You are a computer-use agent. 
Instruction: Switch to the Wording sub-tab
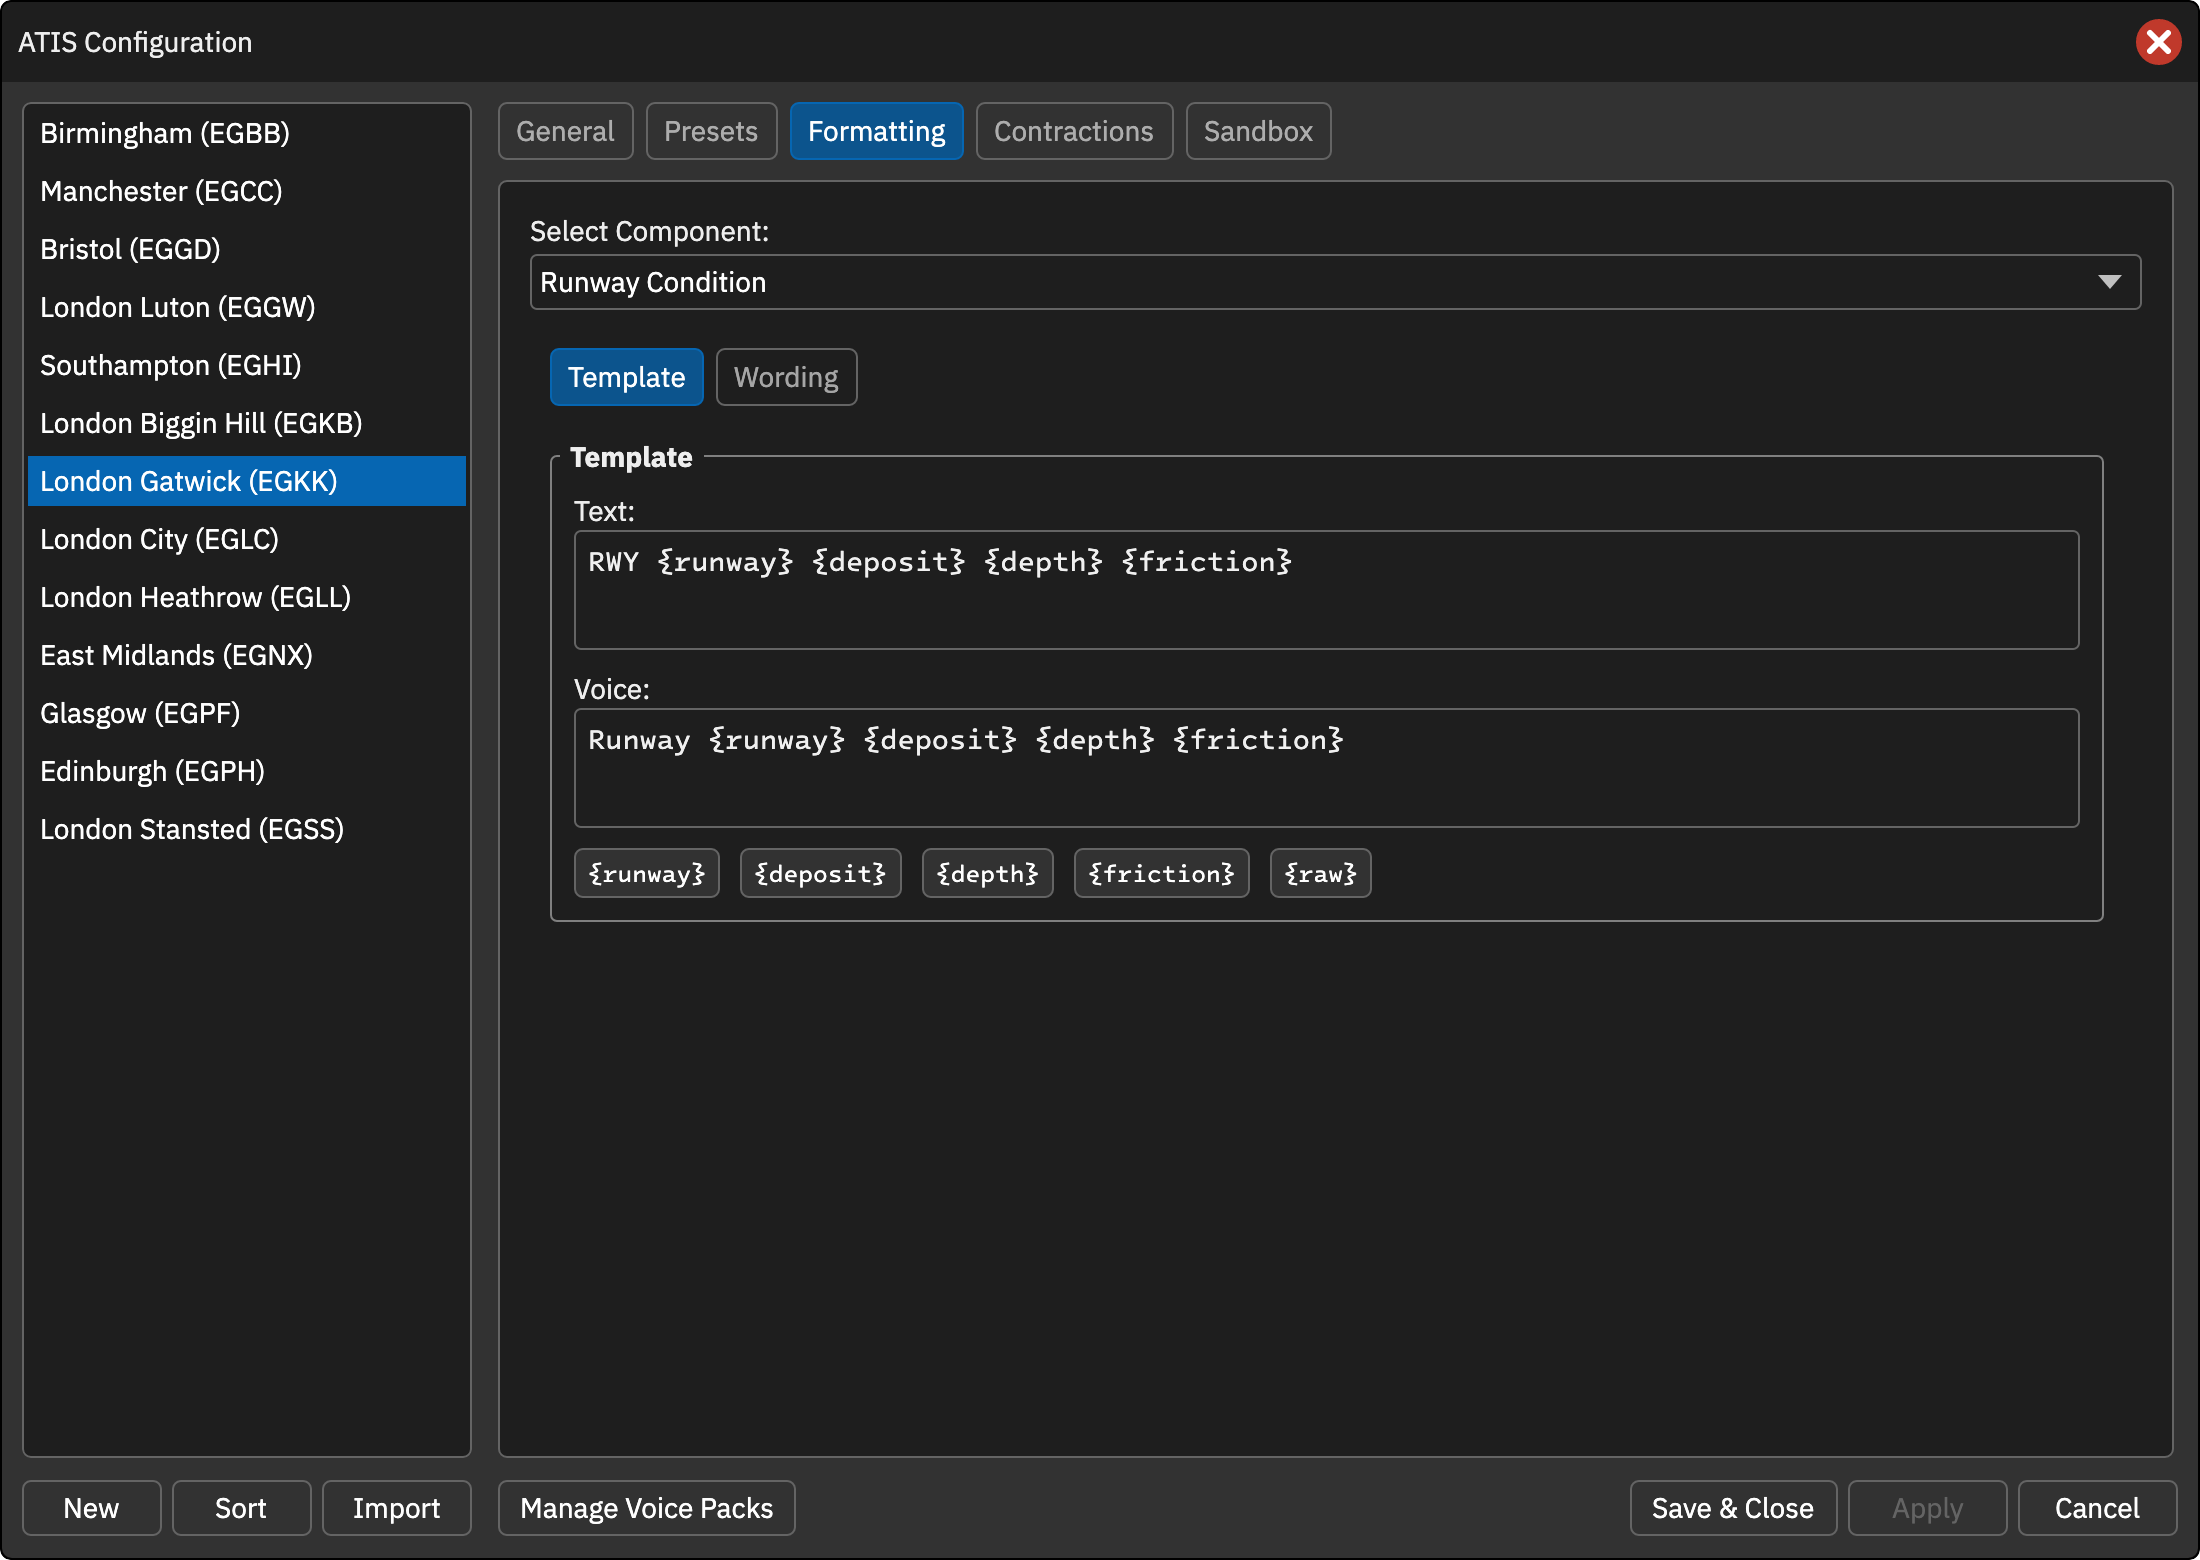pos(786,377)
